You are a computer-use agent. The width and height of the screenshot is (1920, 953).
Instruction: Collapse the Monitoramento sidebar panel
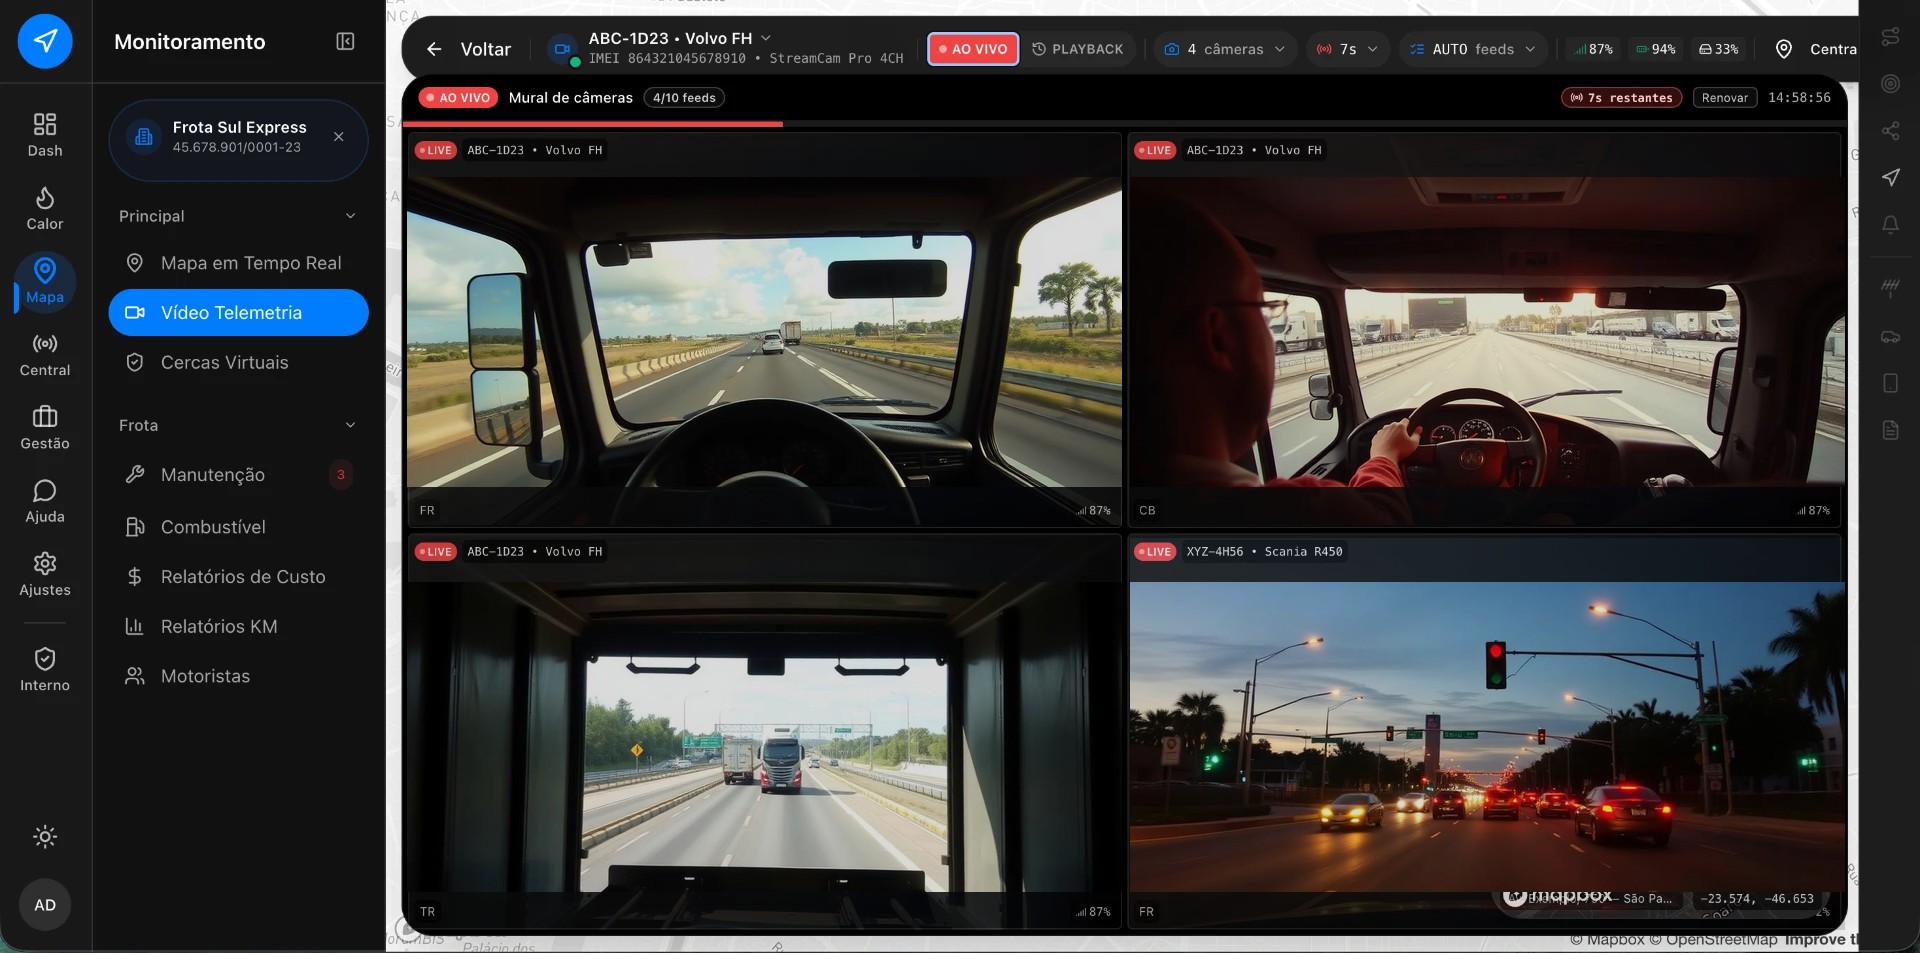(x=345, y=41)
